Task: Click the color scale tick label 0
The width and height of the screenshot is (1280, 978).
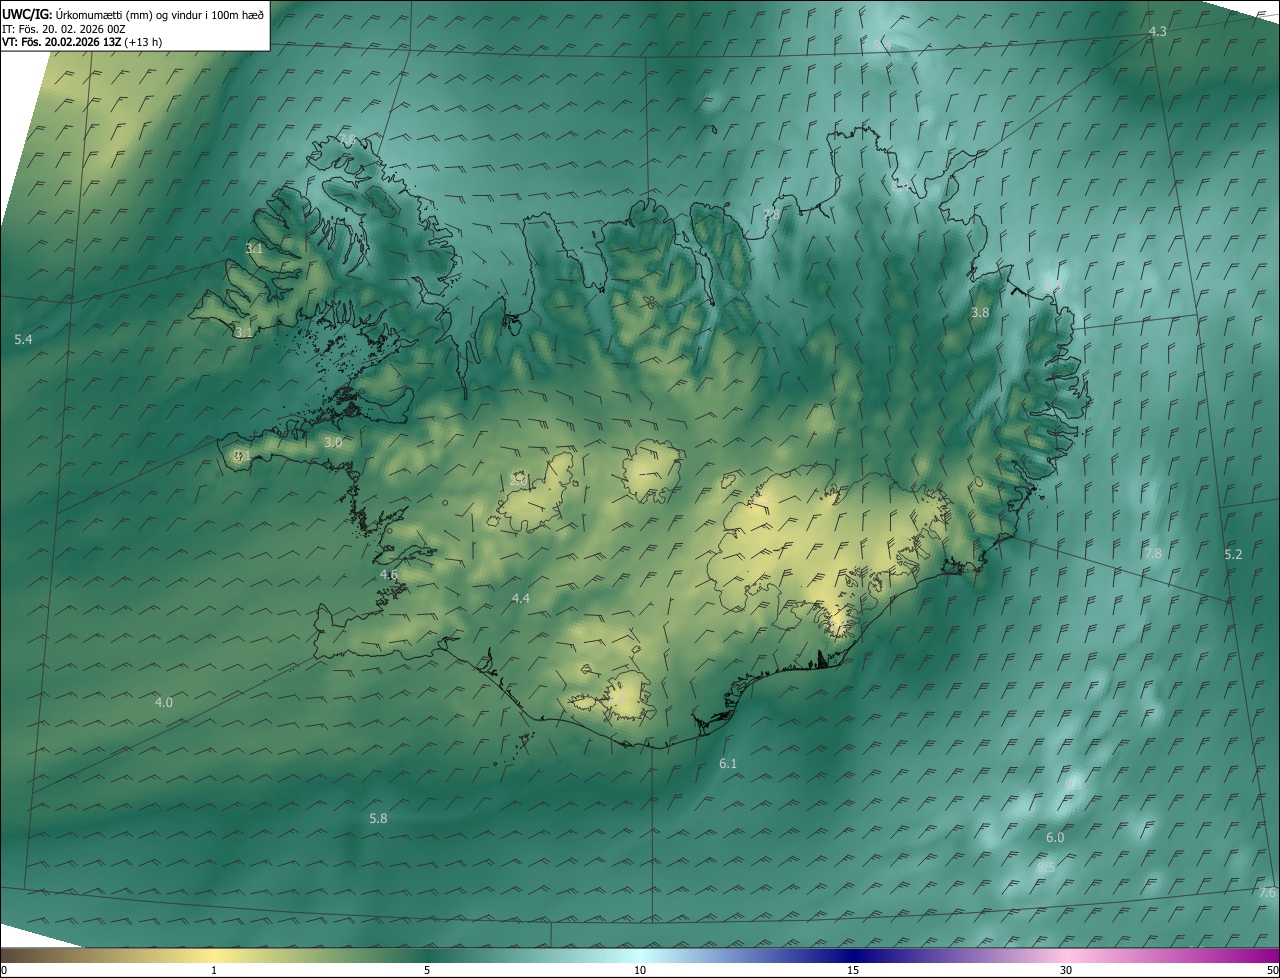Action: pos(4,970)
